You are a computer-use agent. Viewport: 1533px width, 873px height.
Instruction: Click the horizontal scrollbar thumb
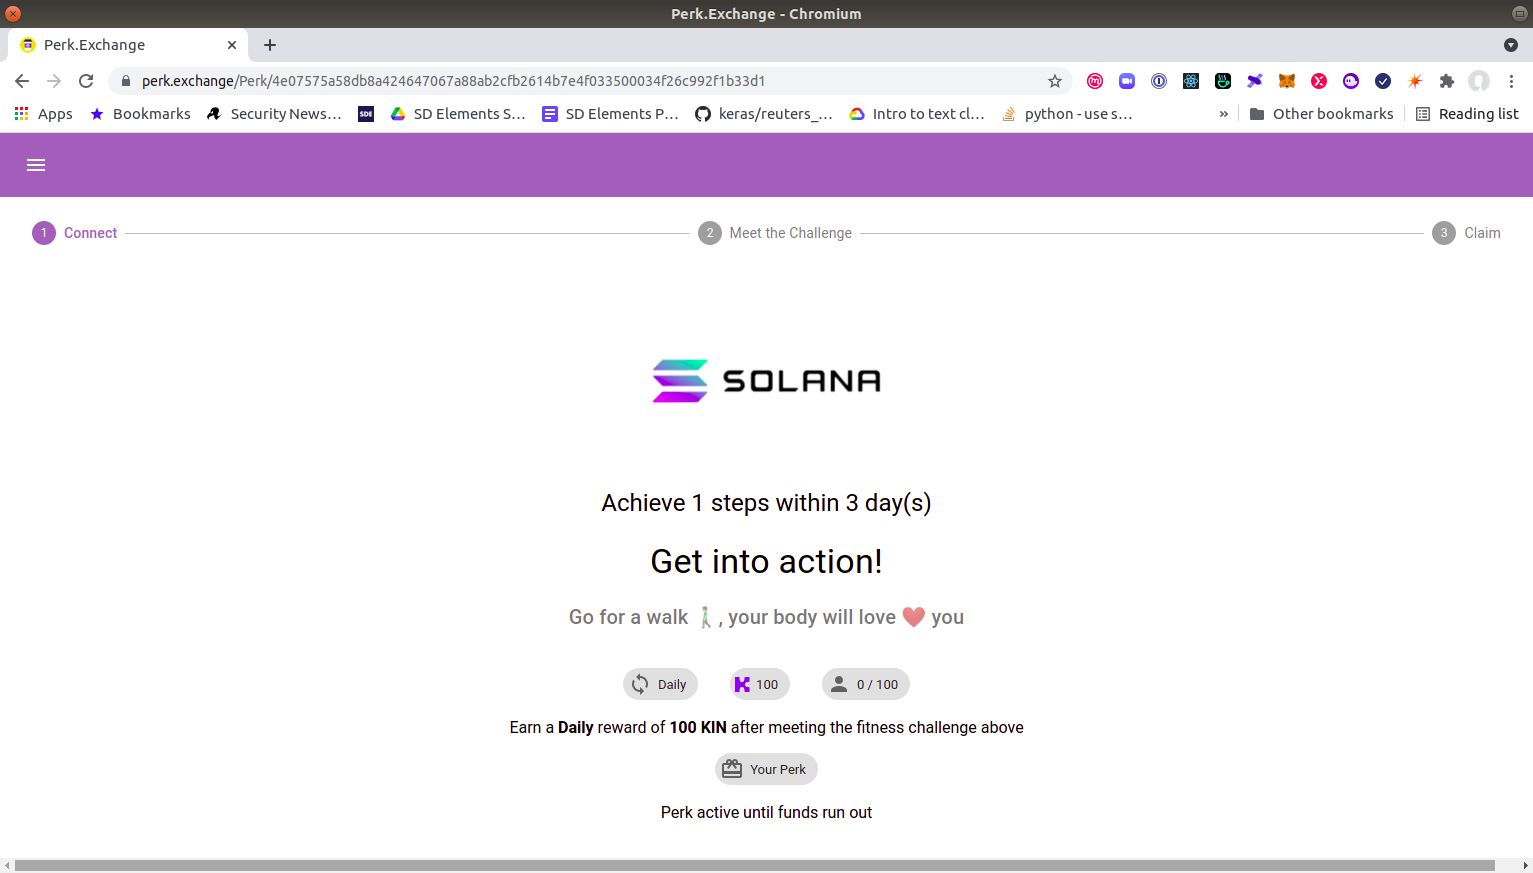click(755, 865)
